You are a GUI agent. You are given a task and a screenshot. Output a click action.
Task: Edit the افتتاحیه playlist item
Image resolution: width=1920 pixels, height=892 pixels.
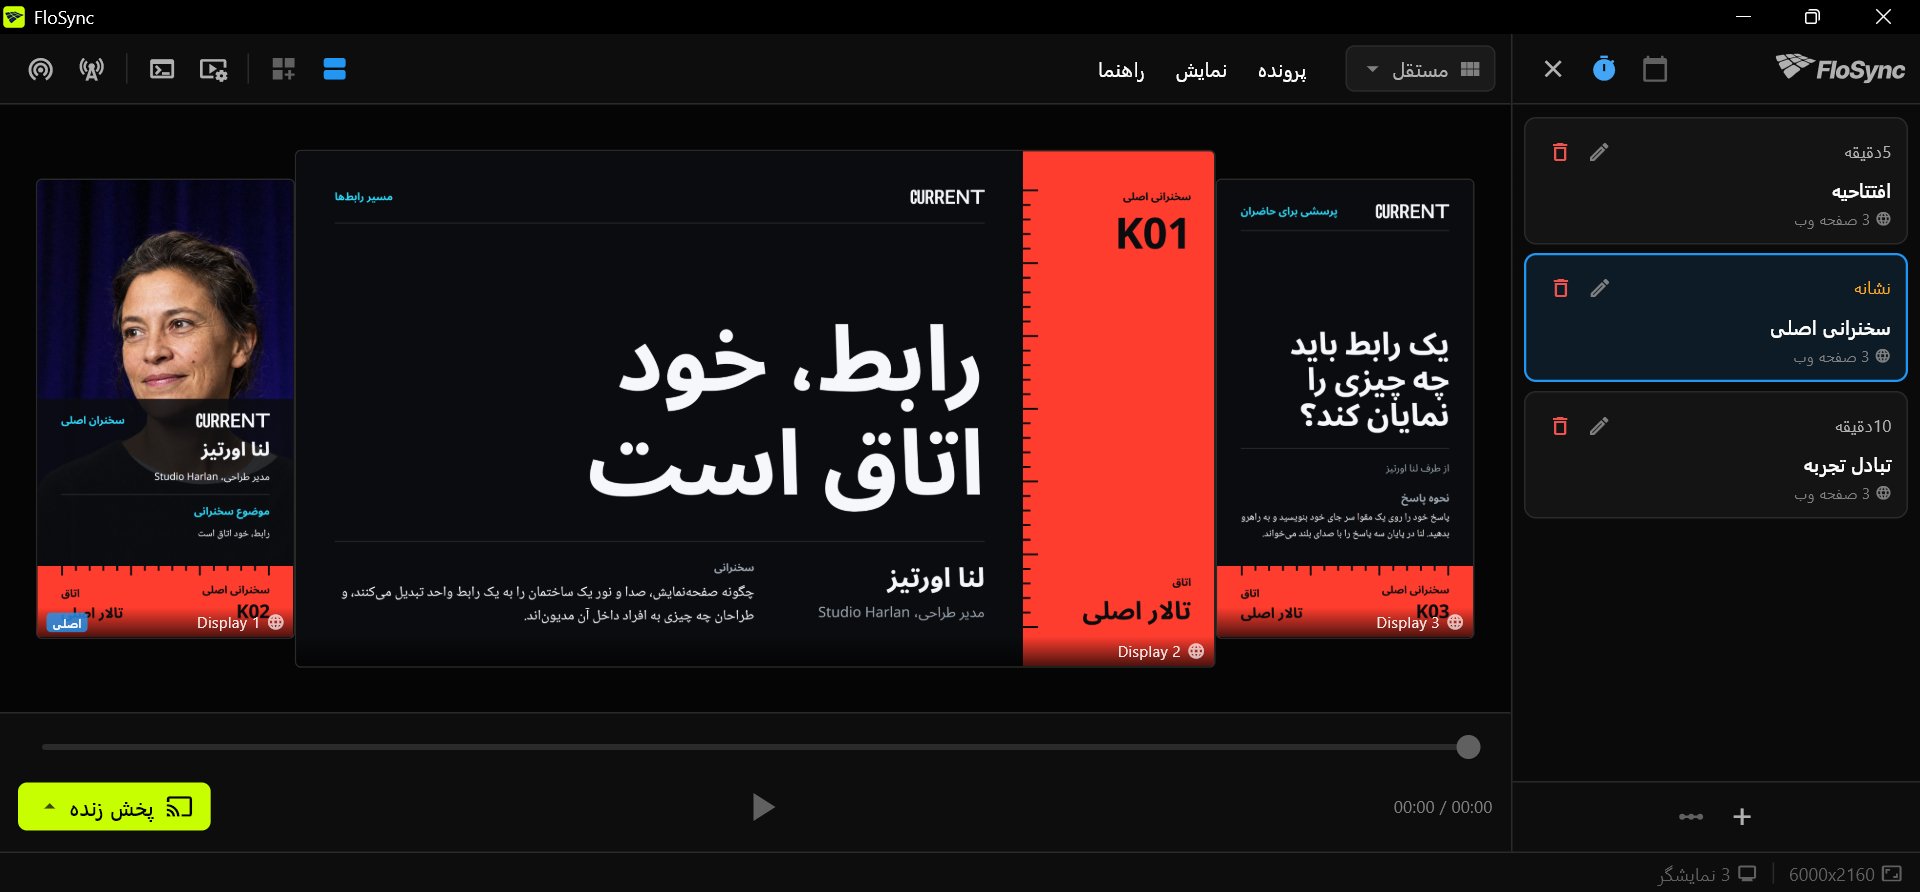(x=1600, y=152)
